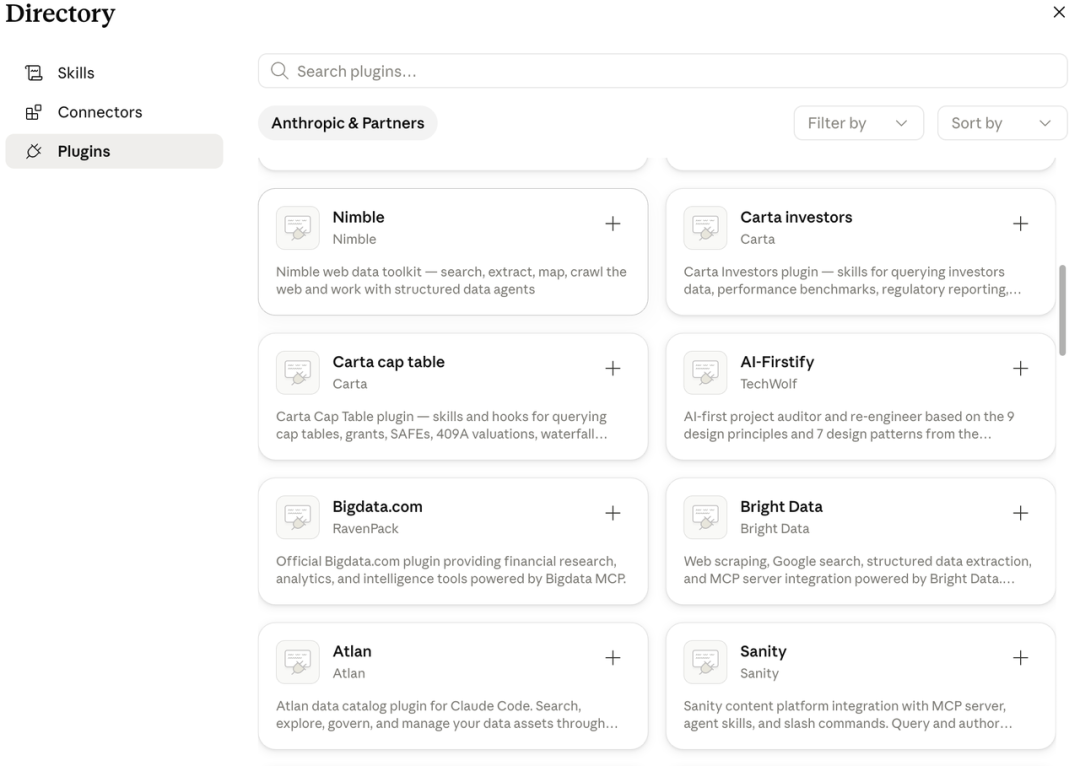1080x766 pixels.
Task: Click the Carta cap table thumbnail icon
Action: click(298, 373)
